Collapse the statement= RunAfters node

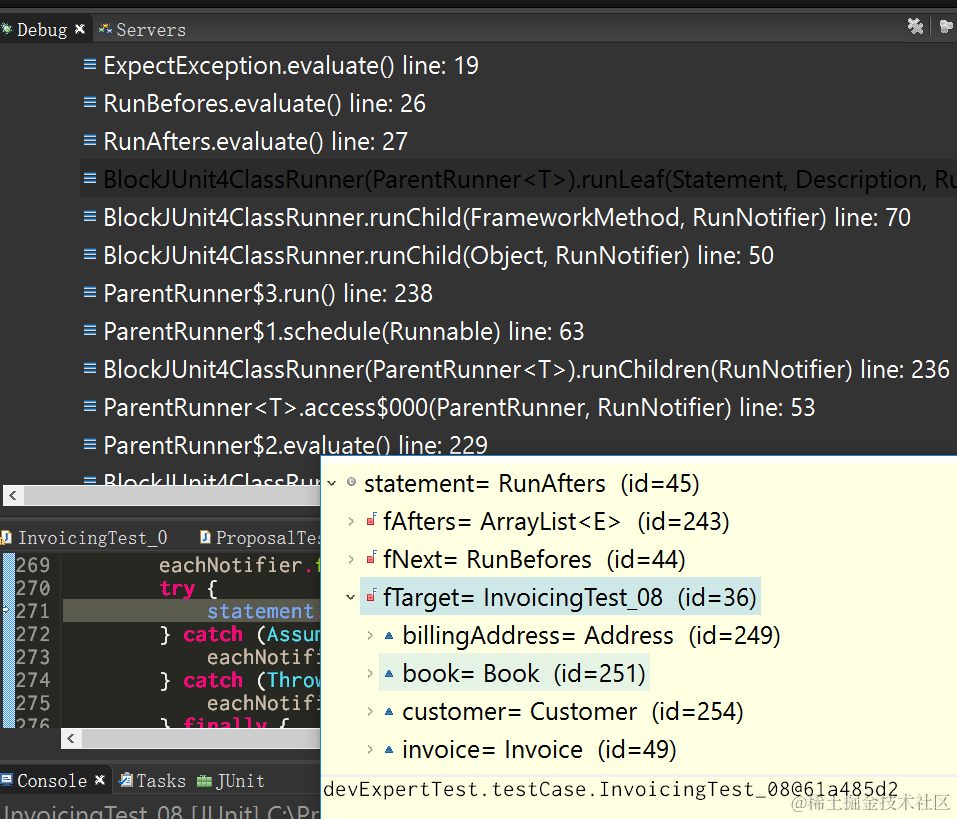pyautogui.click(x=332, y=483)
